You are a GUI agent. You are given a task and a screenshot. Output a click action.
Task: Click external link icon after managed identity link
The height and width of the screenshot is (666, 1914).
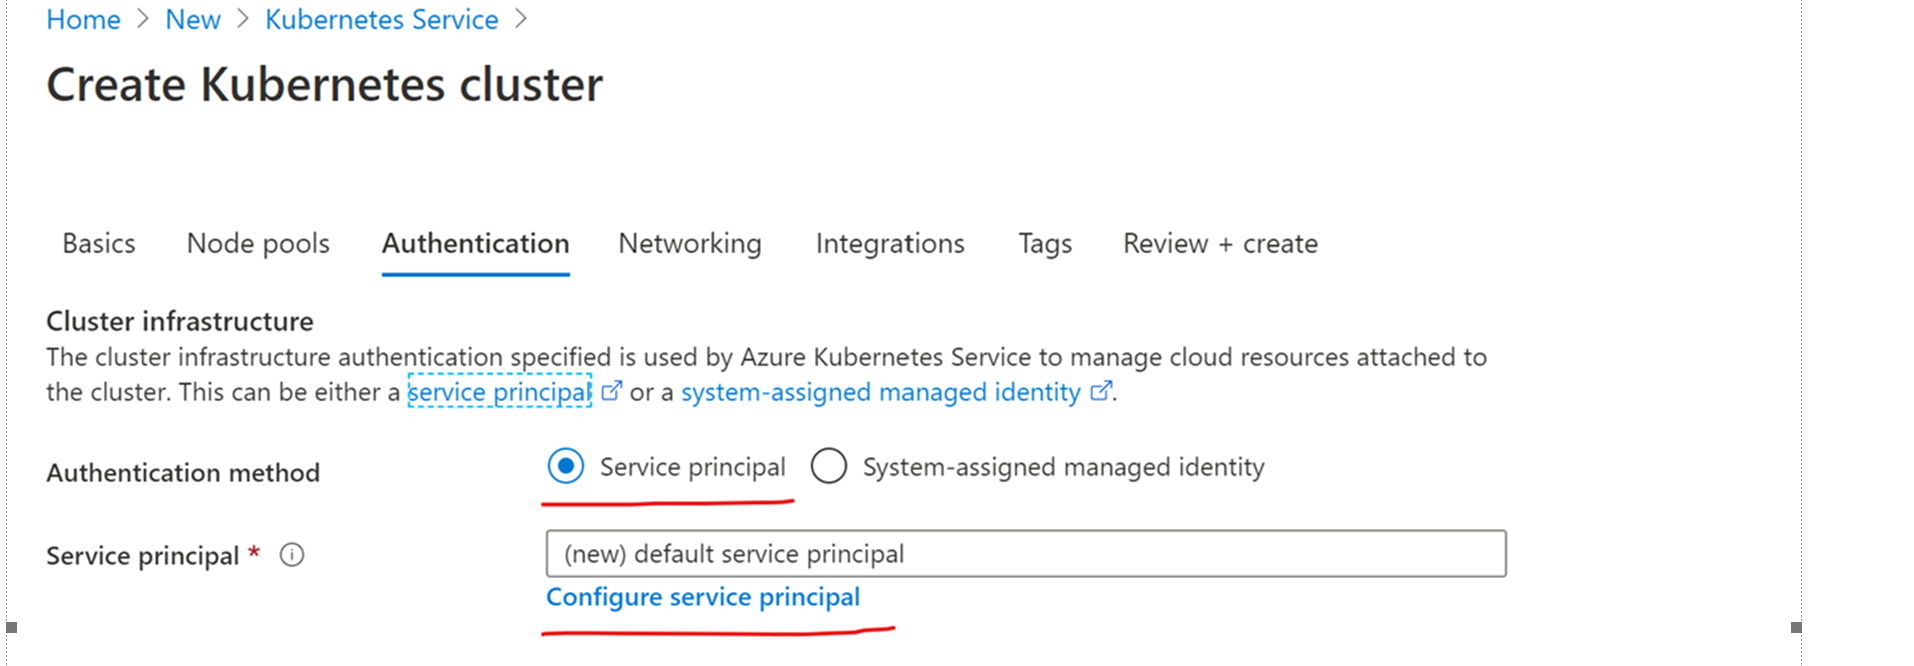(1100, 391)
